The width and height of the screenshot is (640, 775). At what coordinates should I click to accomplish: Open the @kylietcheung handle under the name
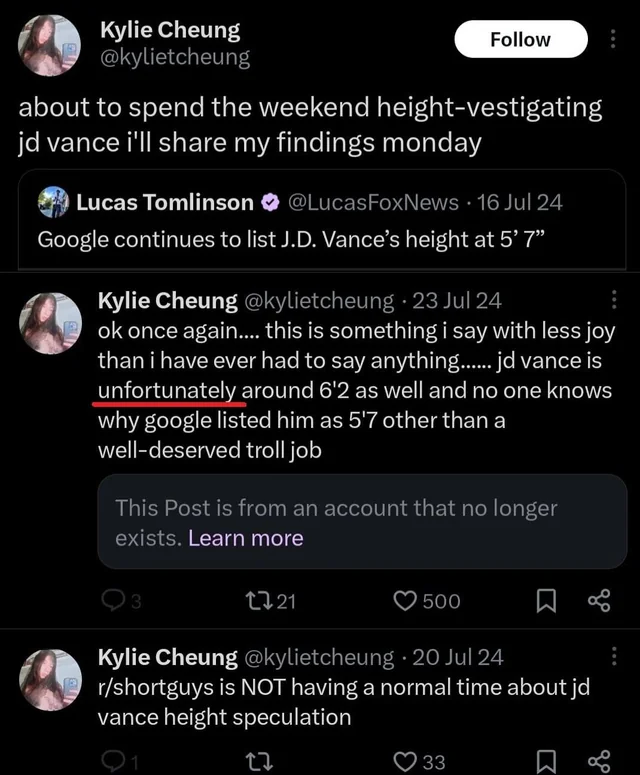[175, 57]
